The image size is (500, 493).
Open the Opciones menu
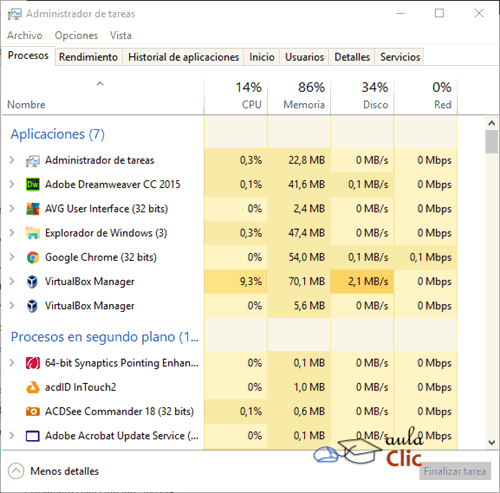pyautogui.click(x=76, y=35)
